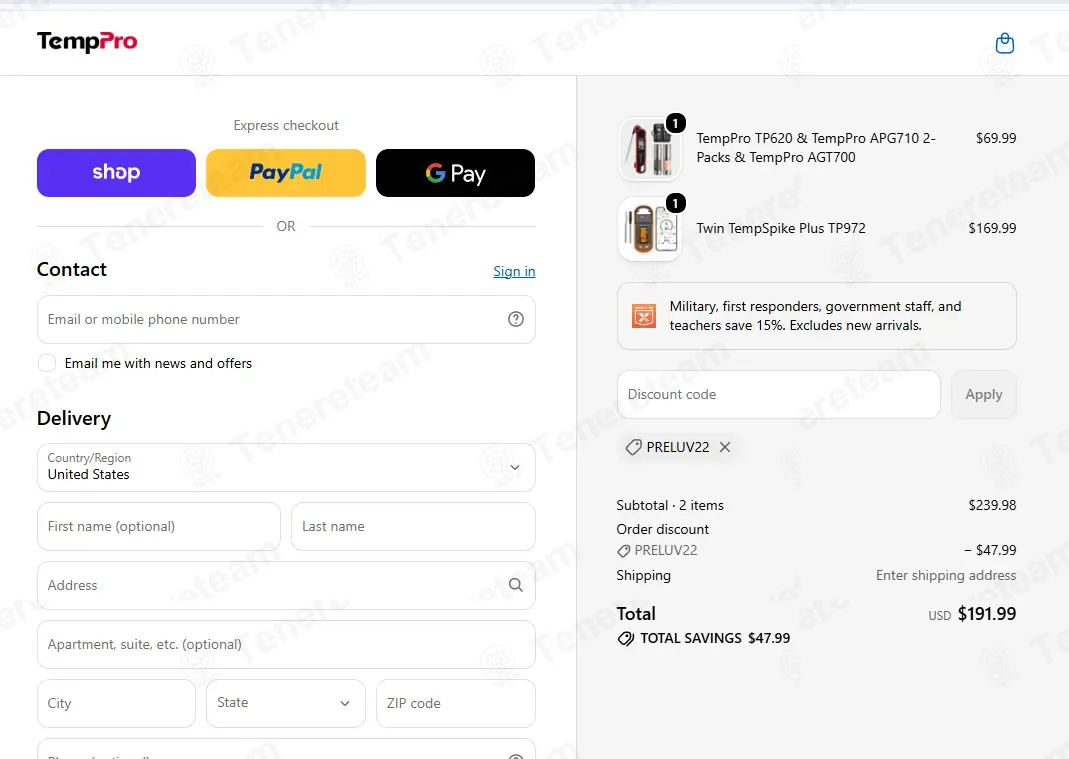Focus the First name (optional) field

[159, 526]
